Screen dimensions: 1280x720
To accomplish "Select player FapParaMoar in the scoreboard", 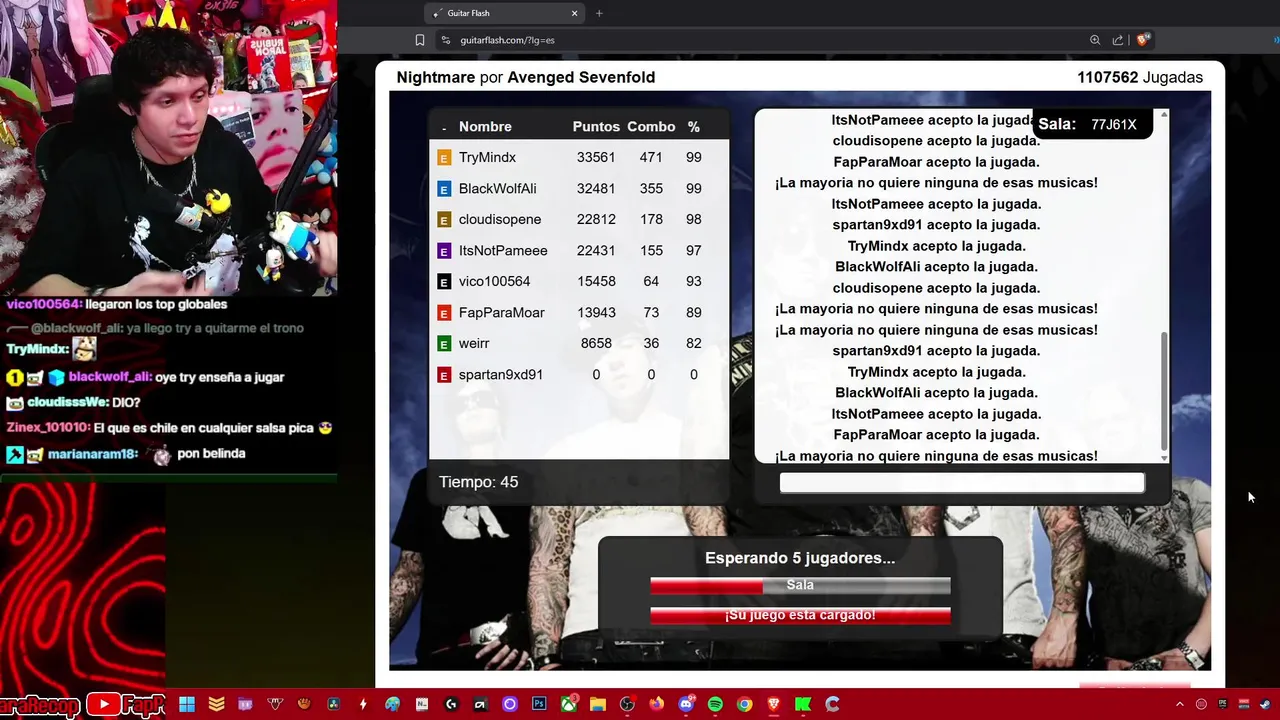I will tap(501, 313).
